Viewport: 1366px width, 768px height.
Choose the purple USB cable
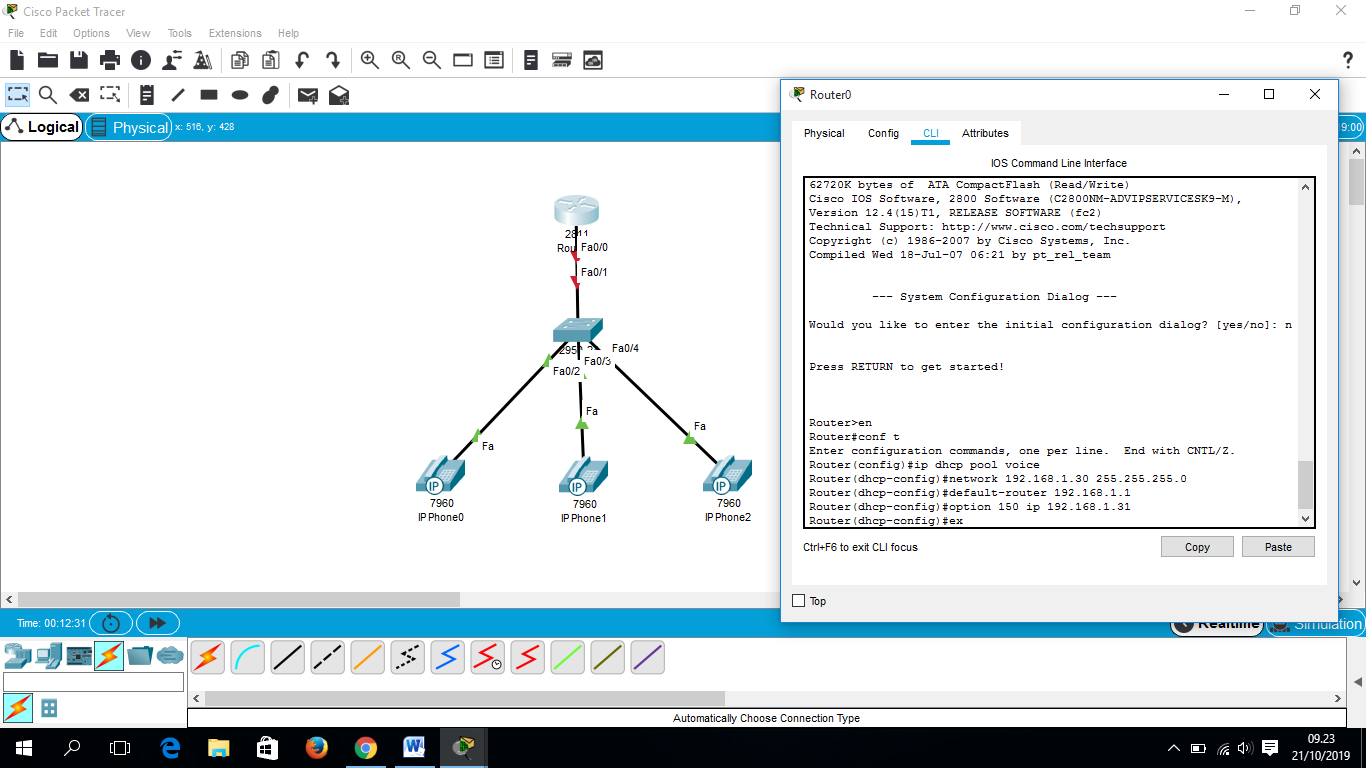coord(648,657)
